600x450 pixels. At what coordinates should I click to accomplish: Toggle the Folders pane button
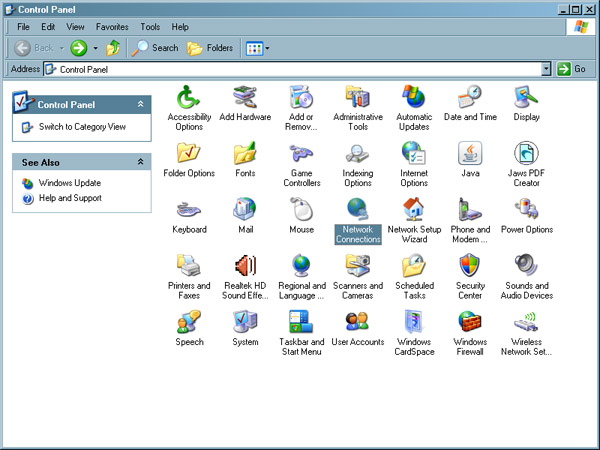coord(210,48)
